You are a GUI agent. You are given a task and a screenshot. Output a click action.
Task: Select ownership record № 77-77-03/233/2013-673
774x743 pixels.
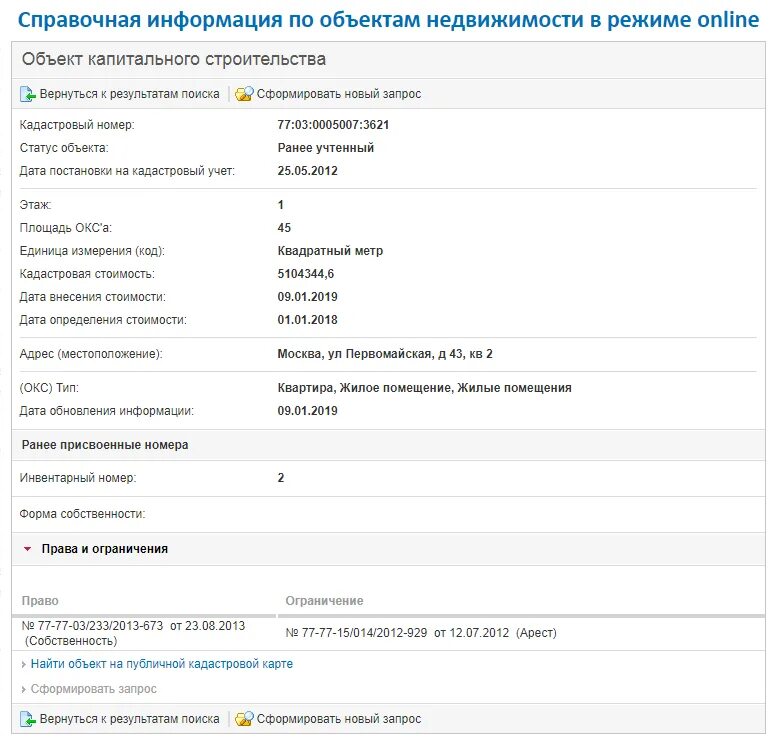point(132,626)
